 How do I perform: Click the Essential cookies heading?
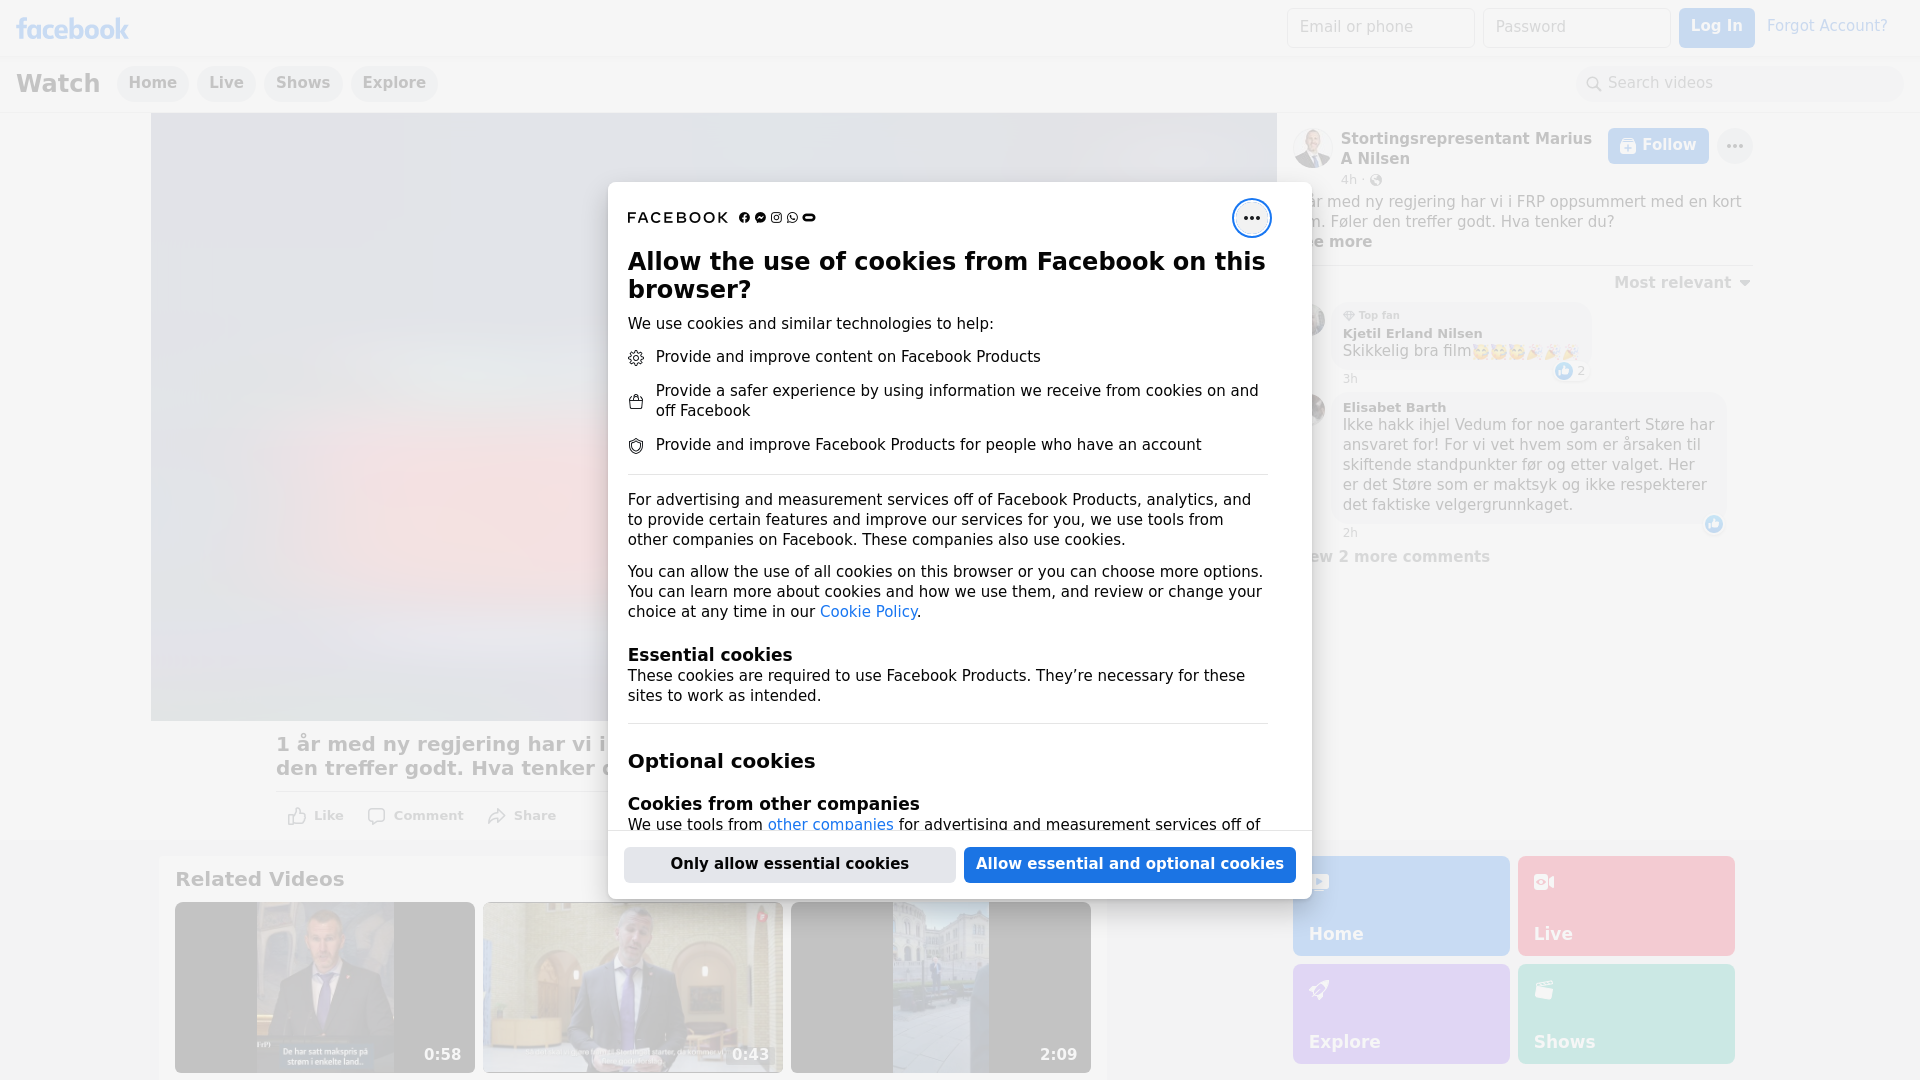pyautogui.click(x=710, y=655)
